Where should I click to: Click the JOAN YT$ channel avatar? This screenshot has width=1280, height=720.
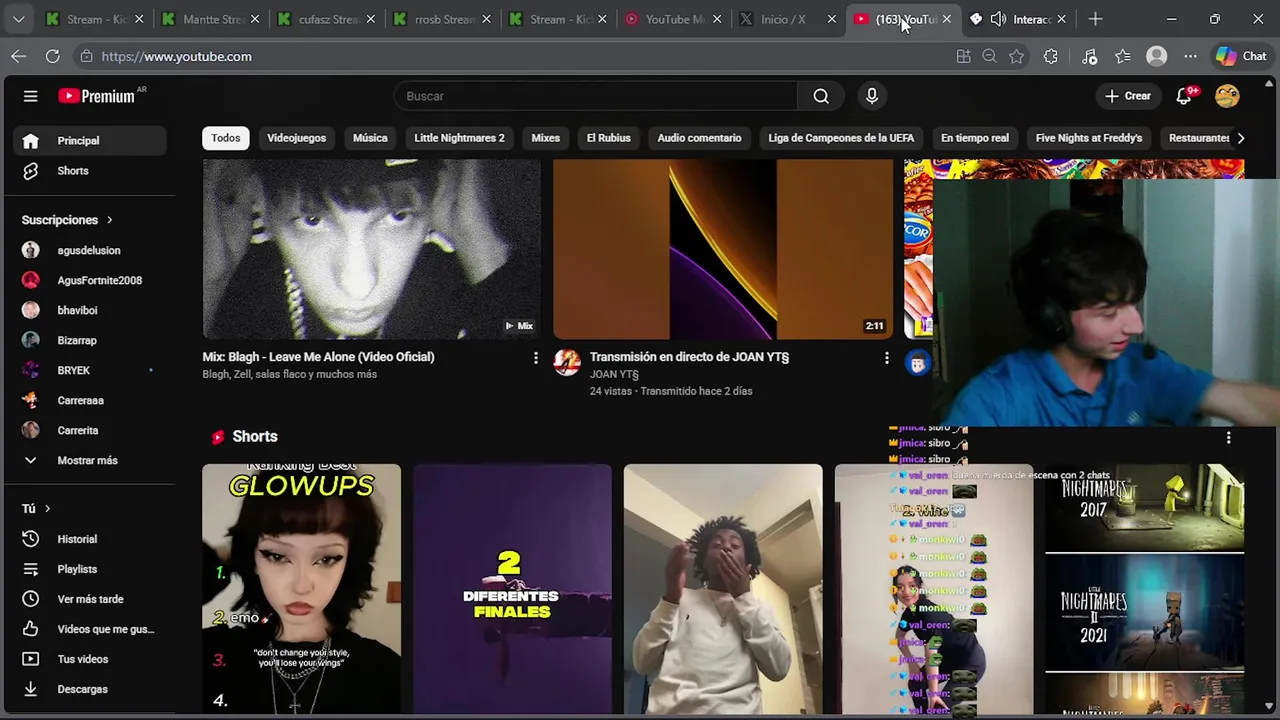[567, 362]
